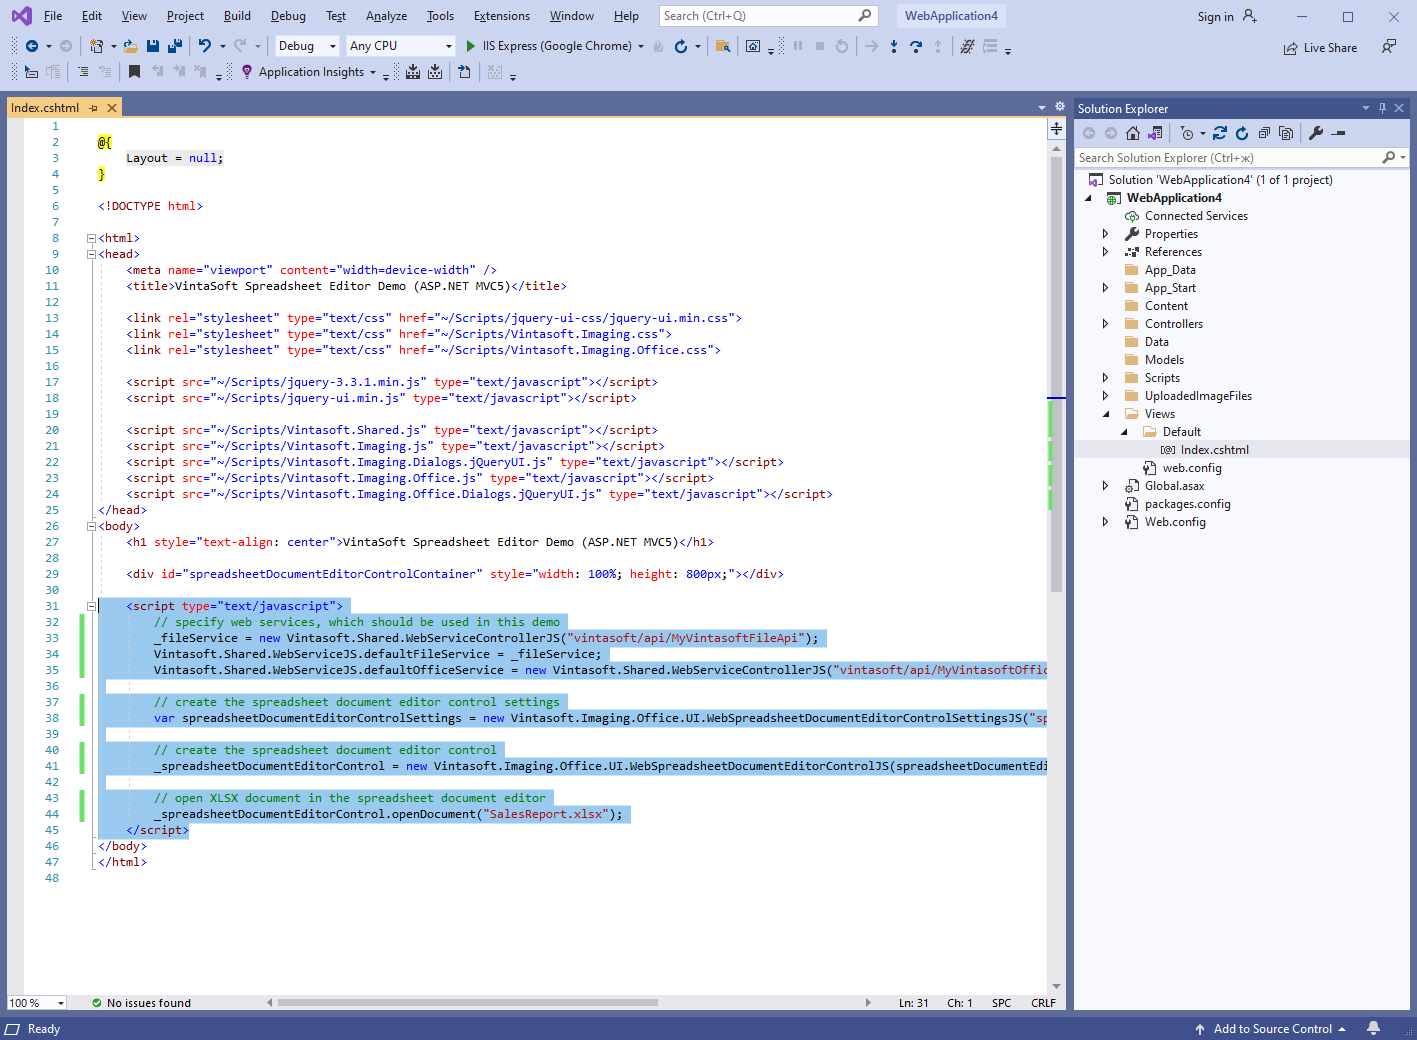Click the Save All toolbar icon

coord(175,46)
